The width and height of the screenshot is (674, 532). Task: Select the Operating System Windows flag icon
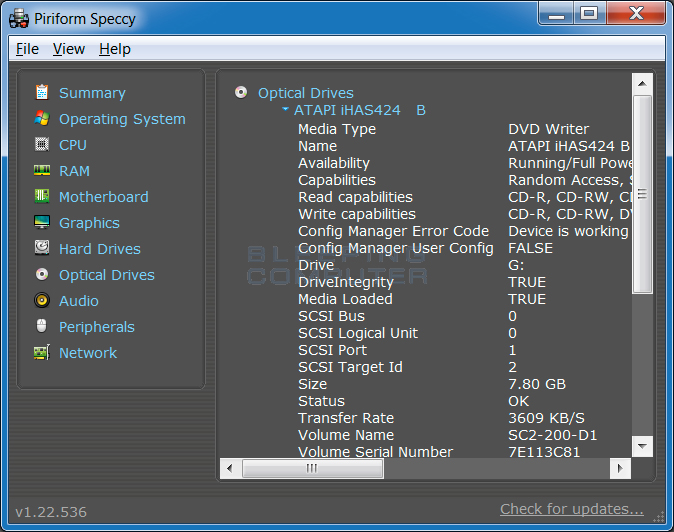(42, 118)
